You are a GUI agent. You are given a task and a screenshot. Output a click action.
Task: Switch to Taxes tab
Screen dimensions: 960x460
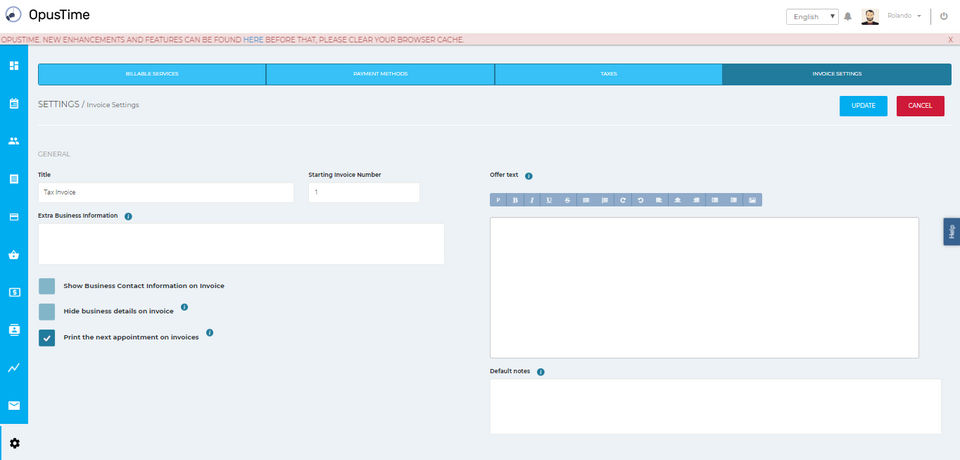[x=609, y=74]
